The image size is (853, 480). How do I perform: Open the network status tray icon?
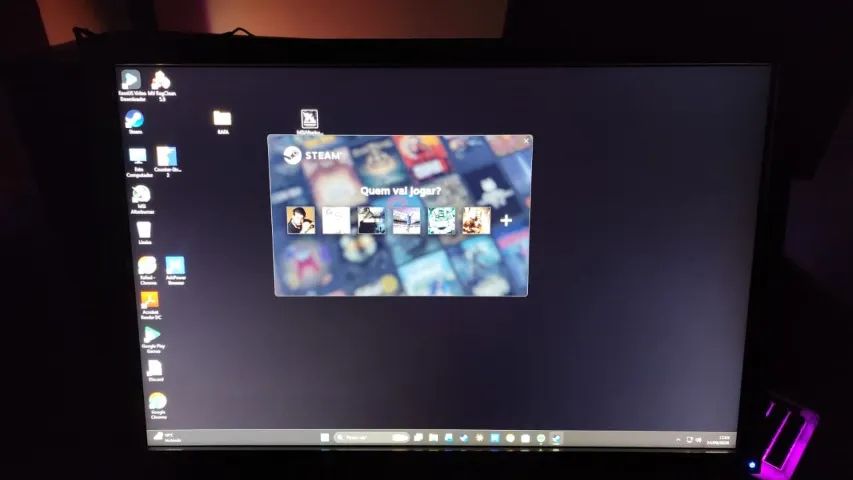point(689,440)
